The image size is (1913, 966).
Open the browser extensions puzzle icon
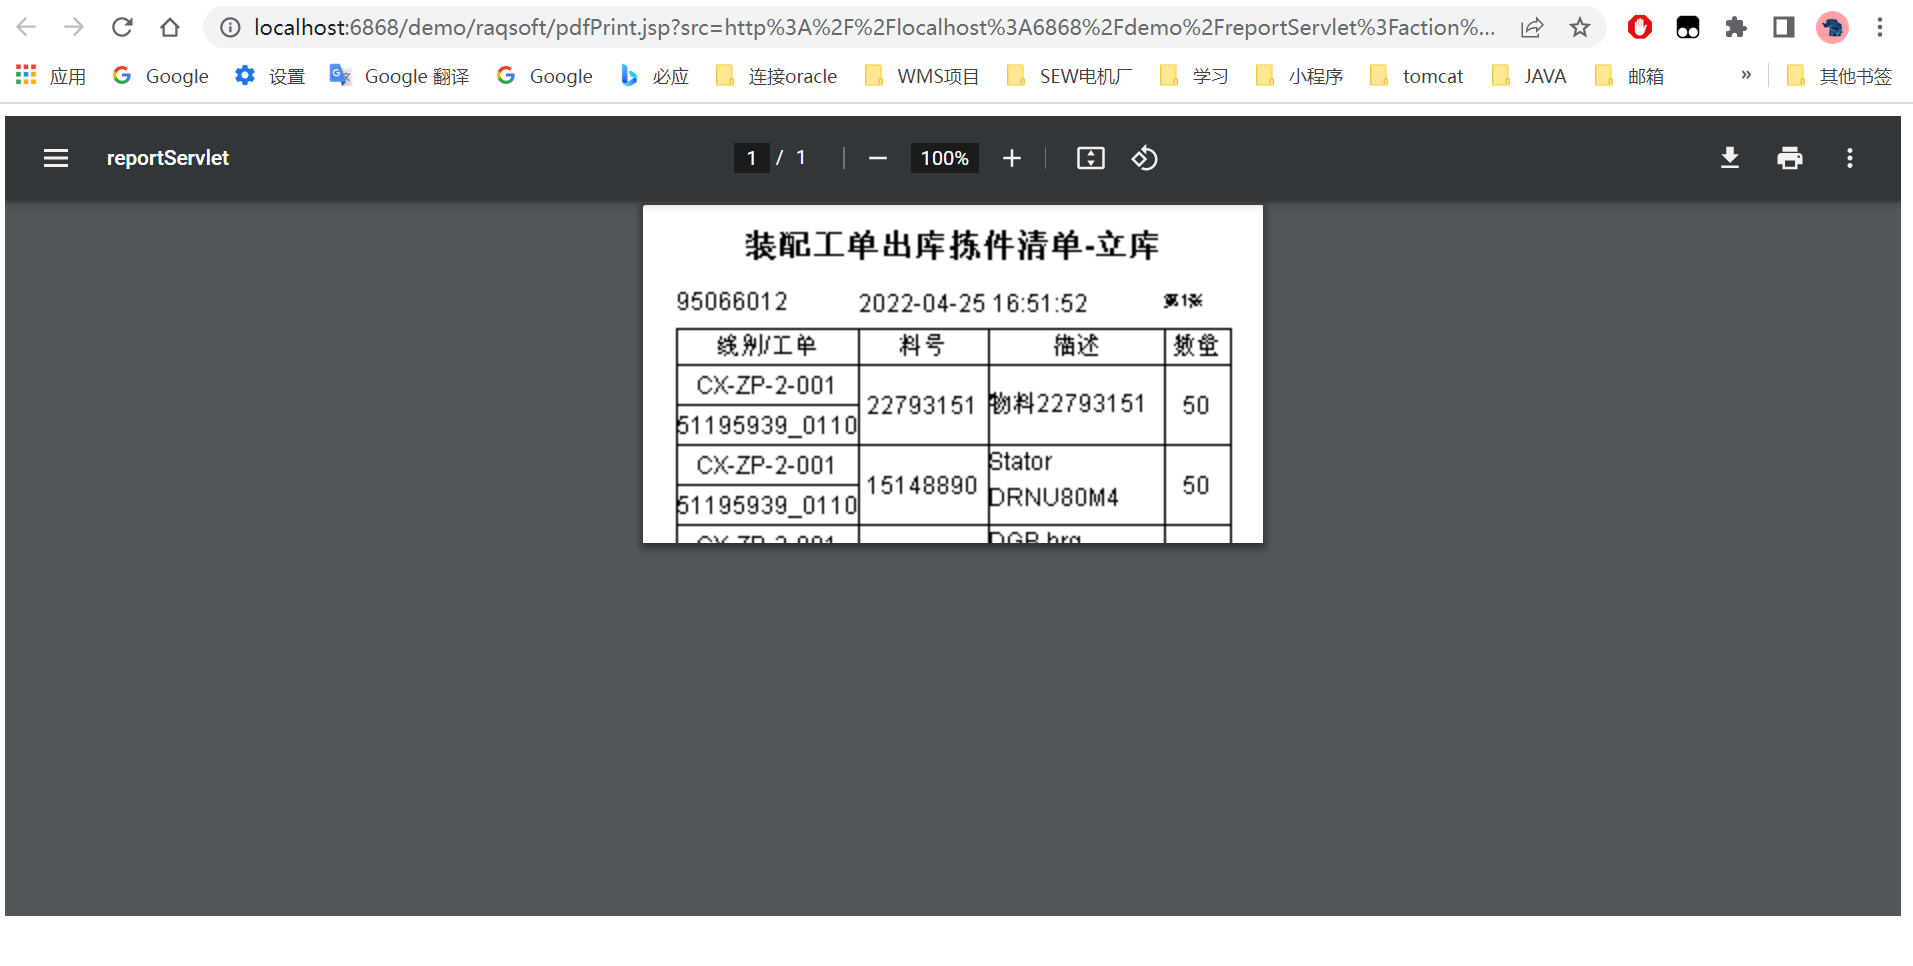(x=1735, y=27)
